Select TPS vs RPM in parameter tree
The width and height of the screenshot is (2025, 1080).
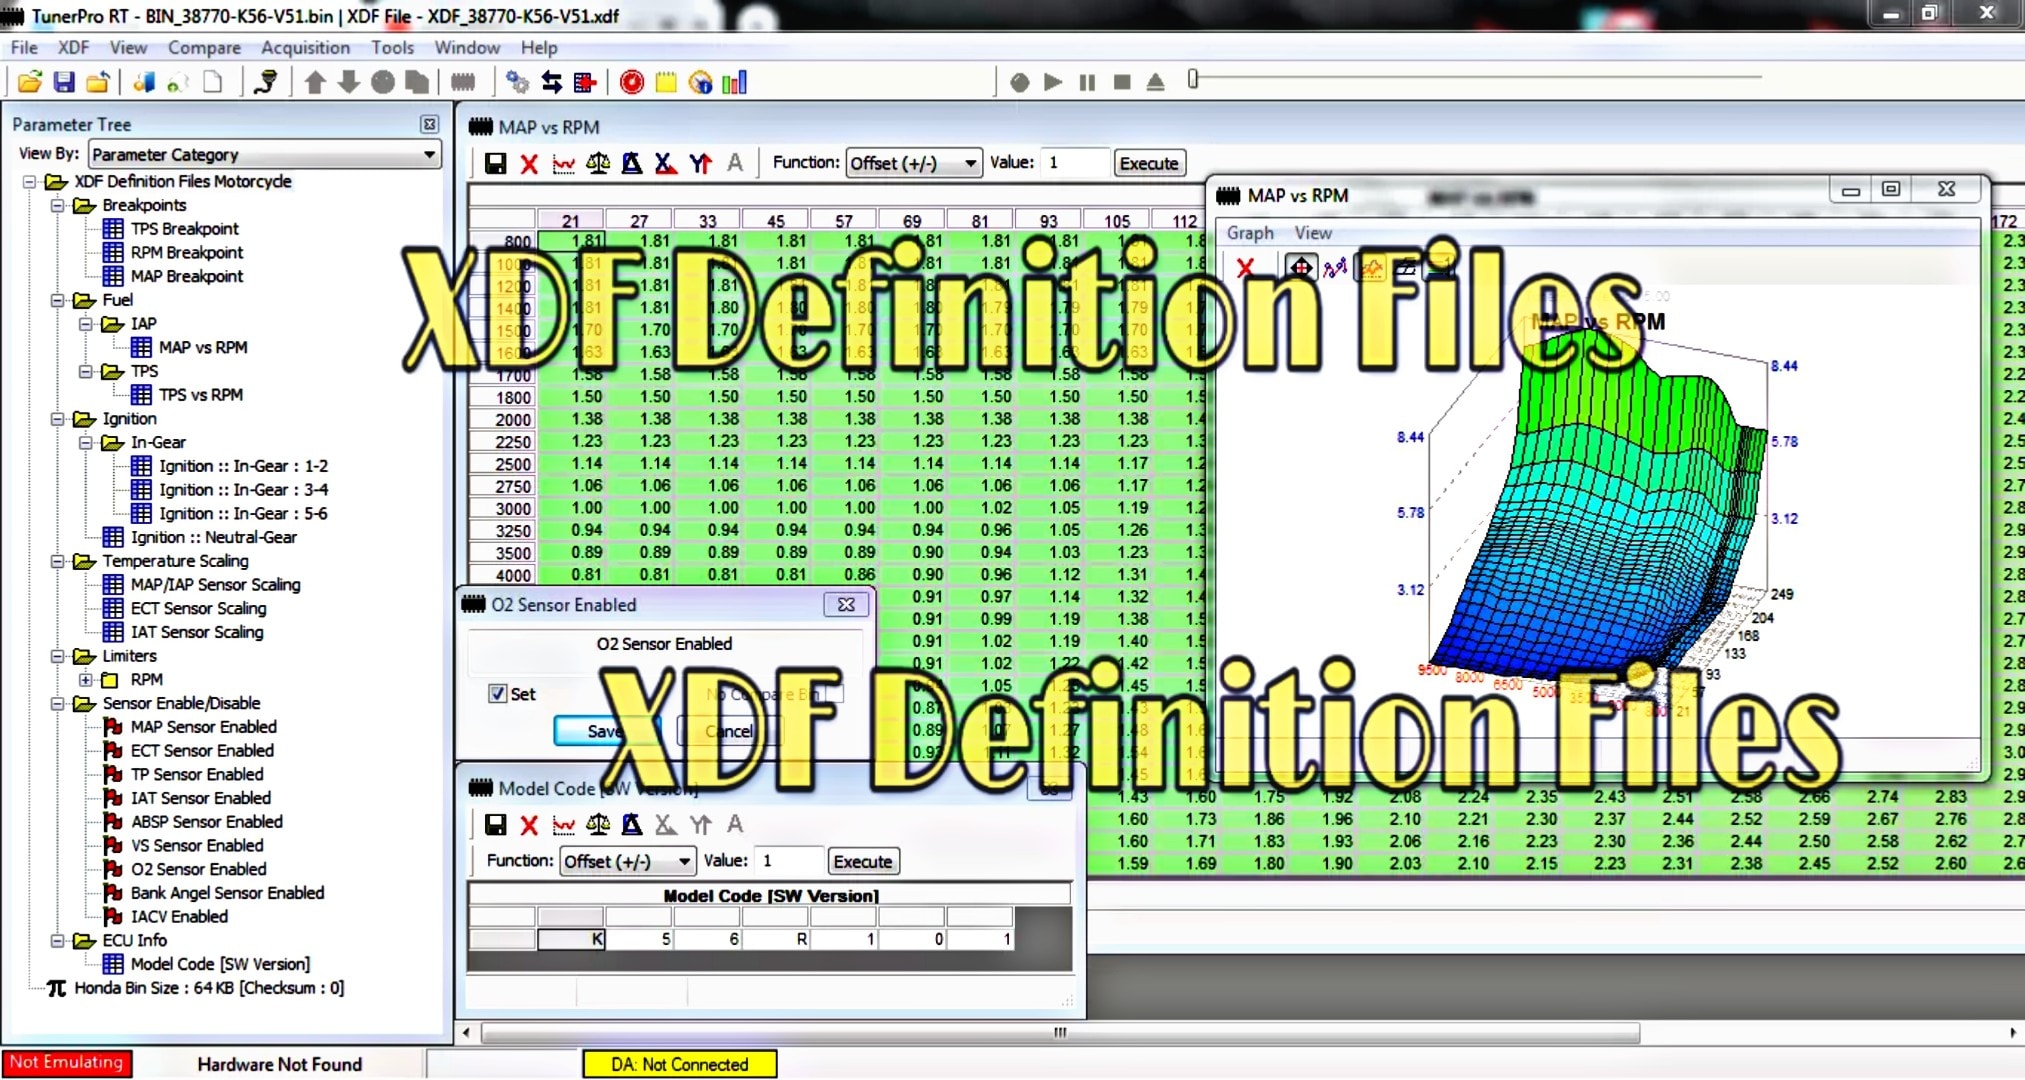pos(200,395)
